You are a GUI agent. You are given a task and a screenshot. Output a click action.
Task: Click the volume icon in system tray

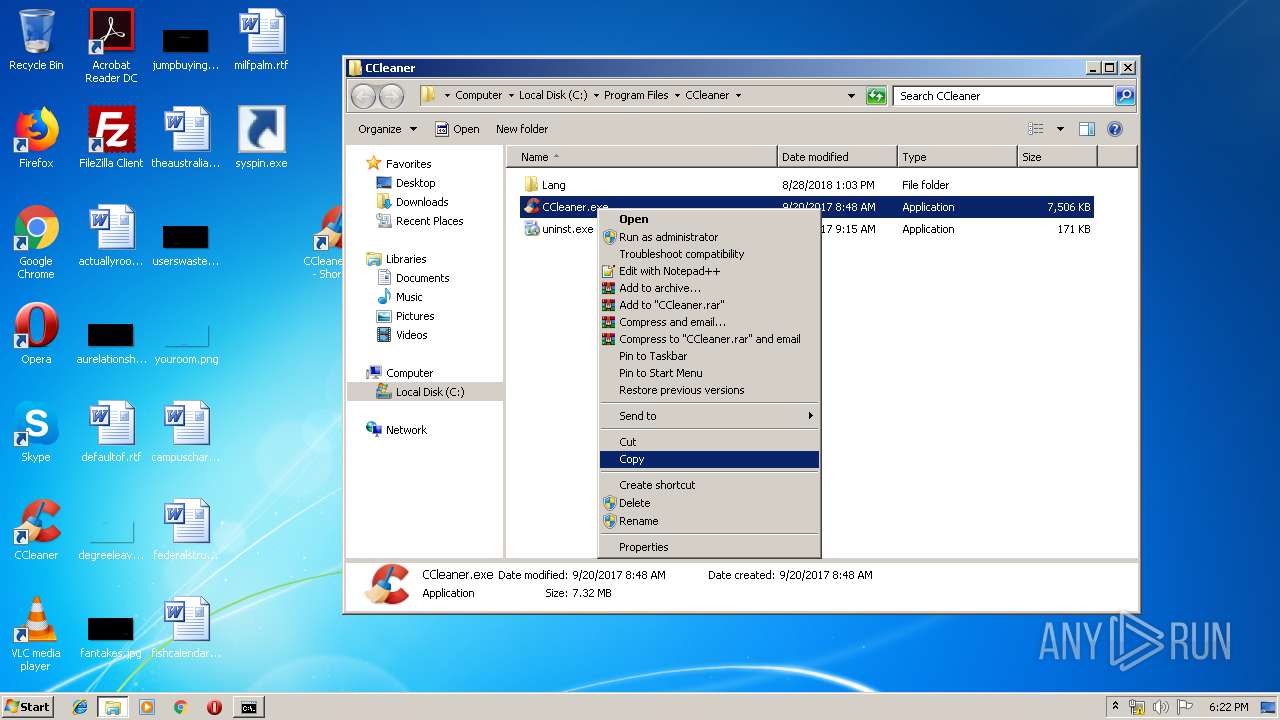(x=1161, y=707)
